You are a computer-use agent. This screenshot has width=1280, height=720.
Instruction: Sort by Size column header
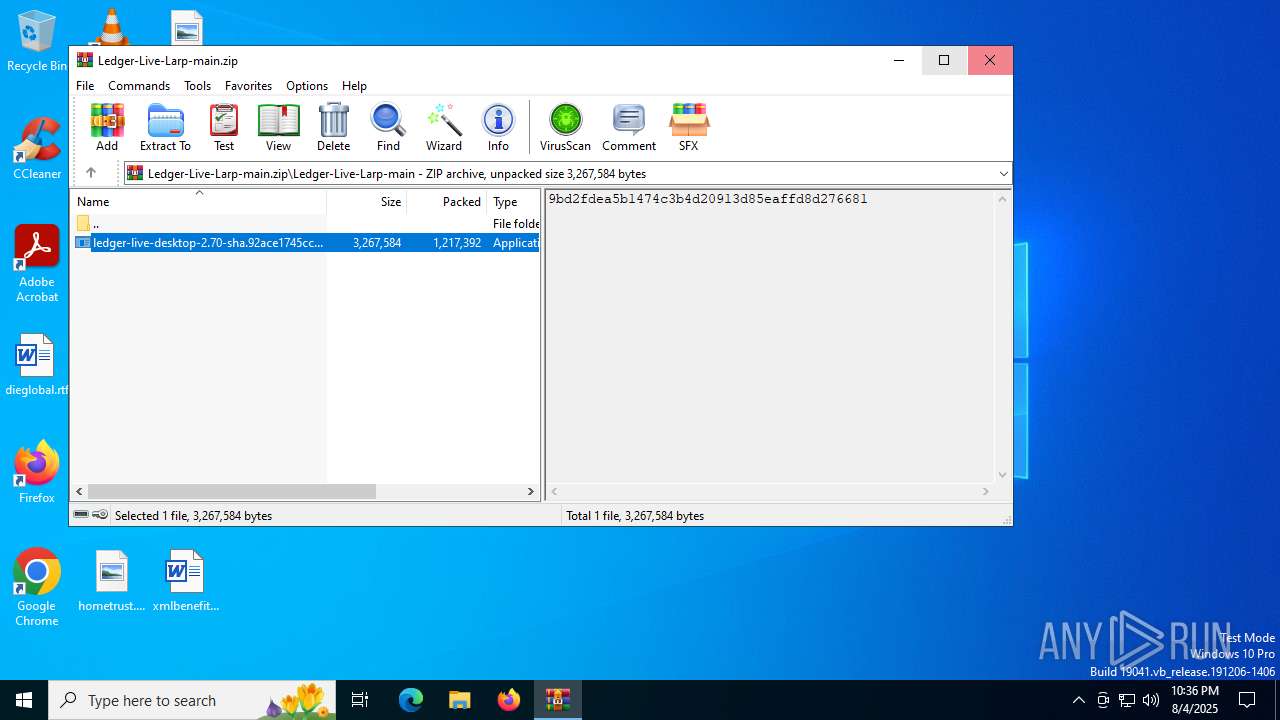367,202
